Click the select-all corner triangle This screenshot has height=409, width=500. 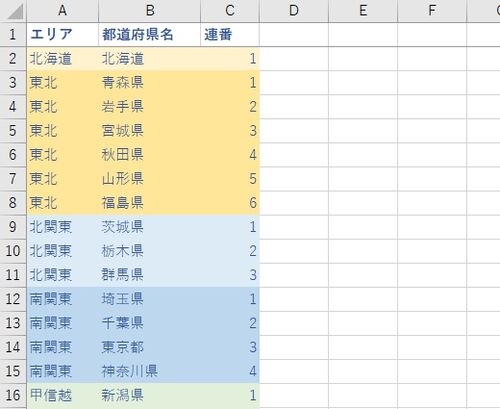click(15, 11)
